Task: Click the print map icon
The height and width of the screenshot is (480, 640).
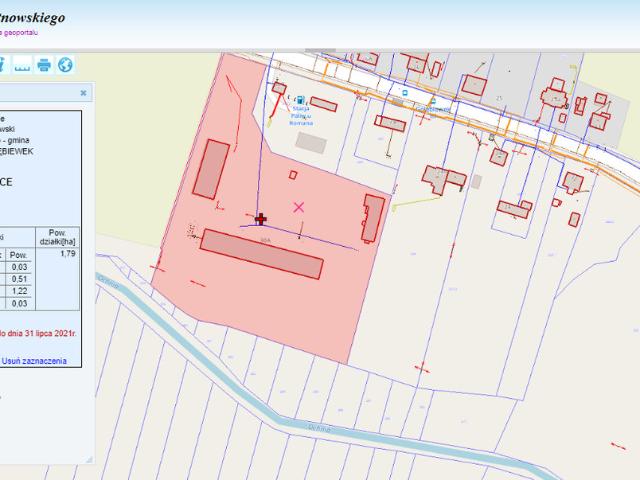Action: click(44, 65)
